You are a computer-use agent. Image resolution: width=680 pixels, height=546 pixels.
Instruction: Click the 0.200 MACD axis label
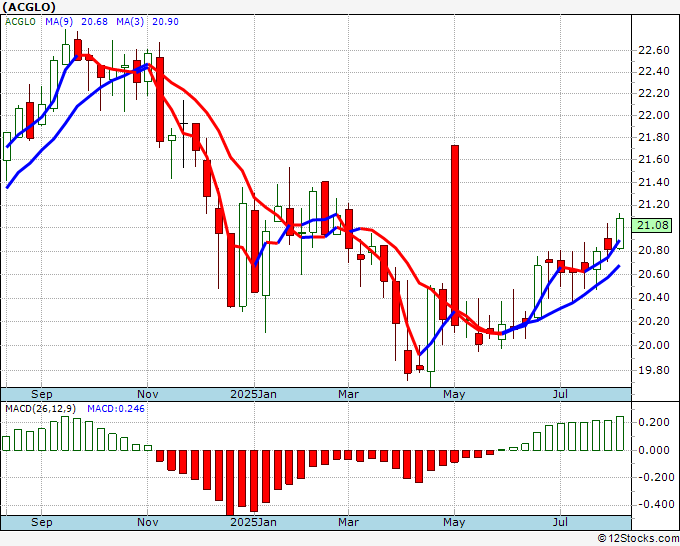click(x=654, y=422)
